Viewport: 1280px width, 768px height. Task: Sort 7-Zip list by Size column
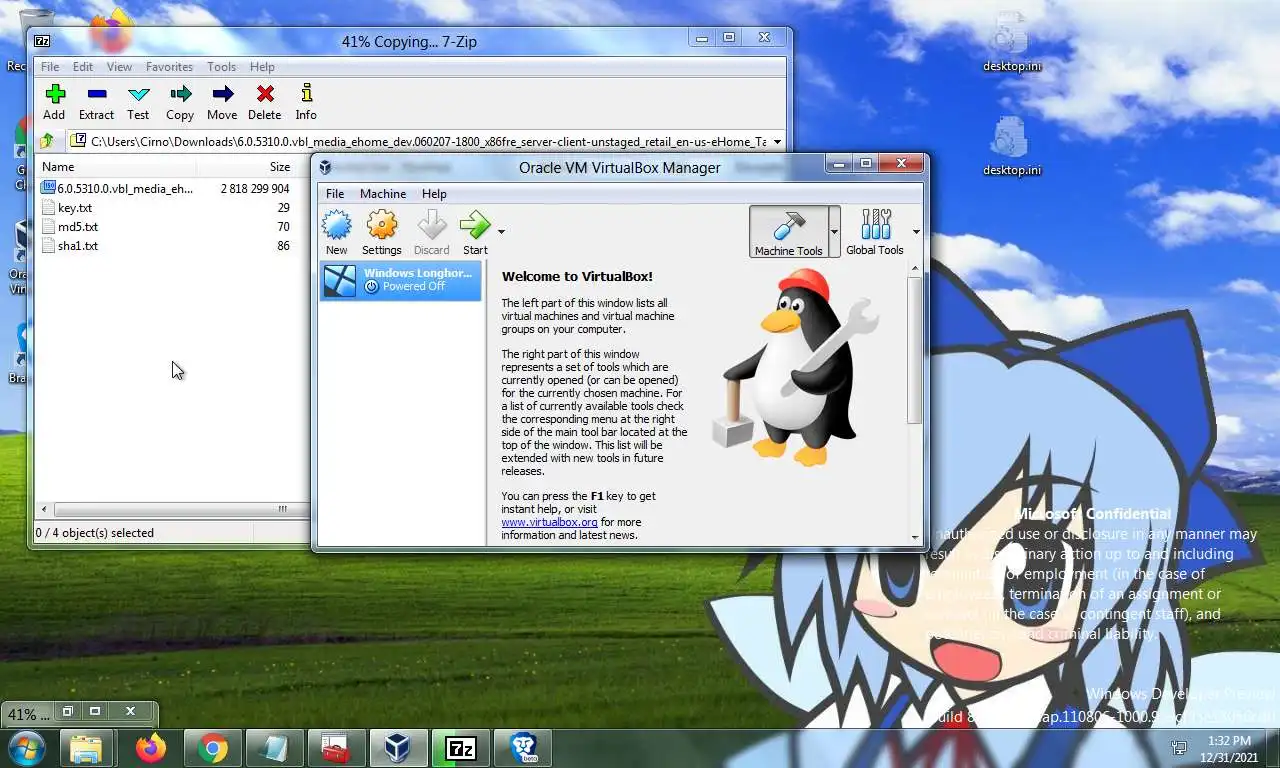coord(245,167)
